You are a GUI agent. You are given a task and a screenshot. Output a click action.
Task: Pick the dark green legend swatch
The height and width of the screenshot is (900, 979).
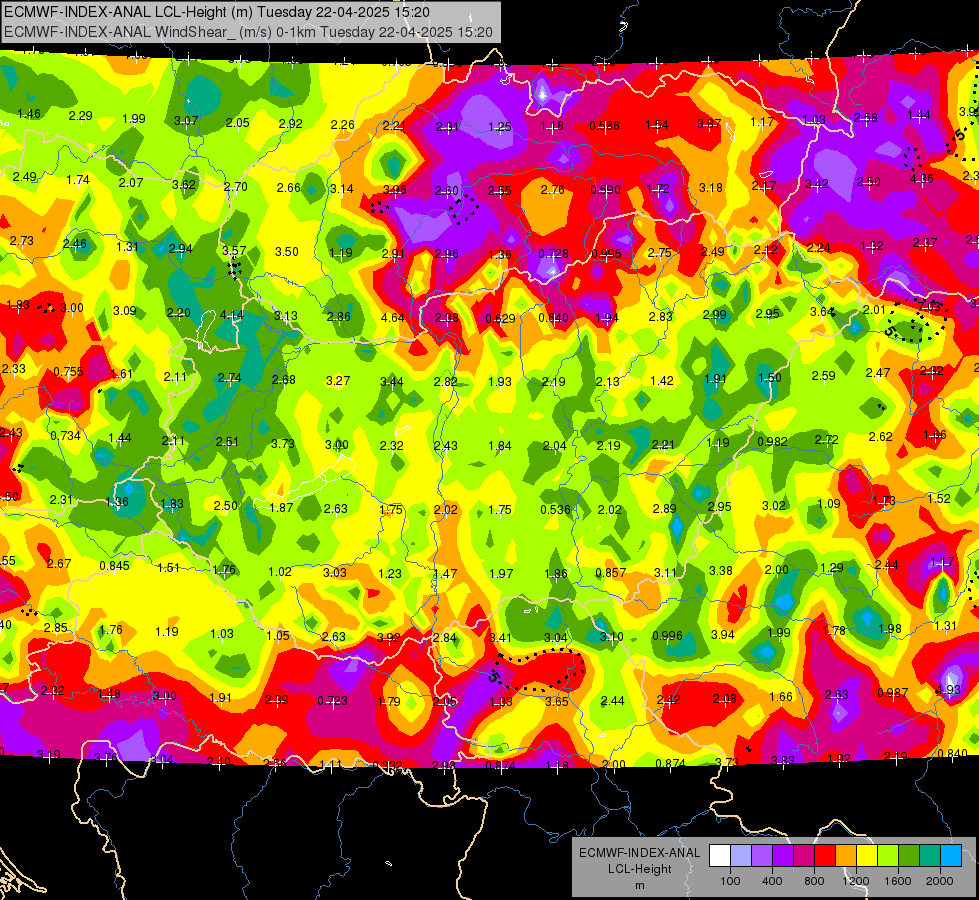pos(909,856)
